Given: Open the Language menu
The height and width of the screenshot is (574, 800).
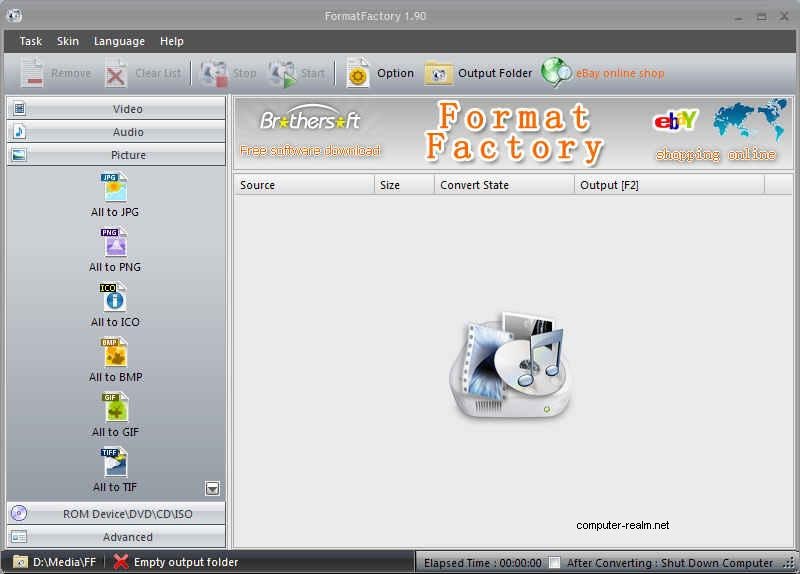Looking at the screenshot, I should 119,41.
